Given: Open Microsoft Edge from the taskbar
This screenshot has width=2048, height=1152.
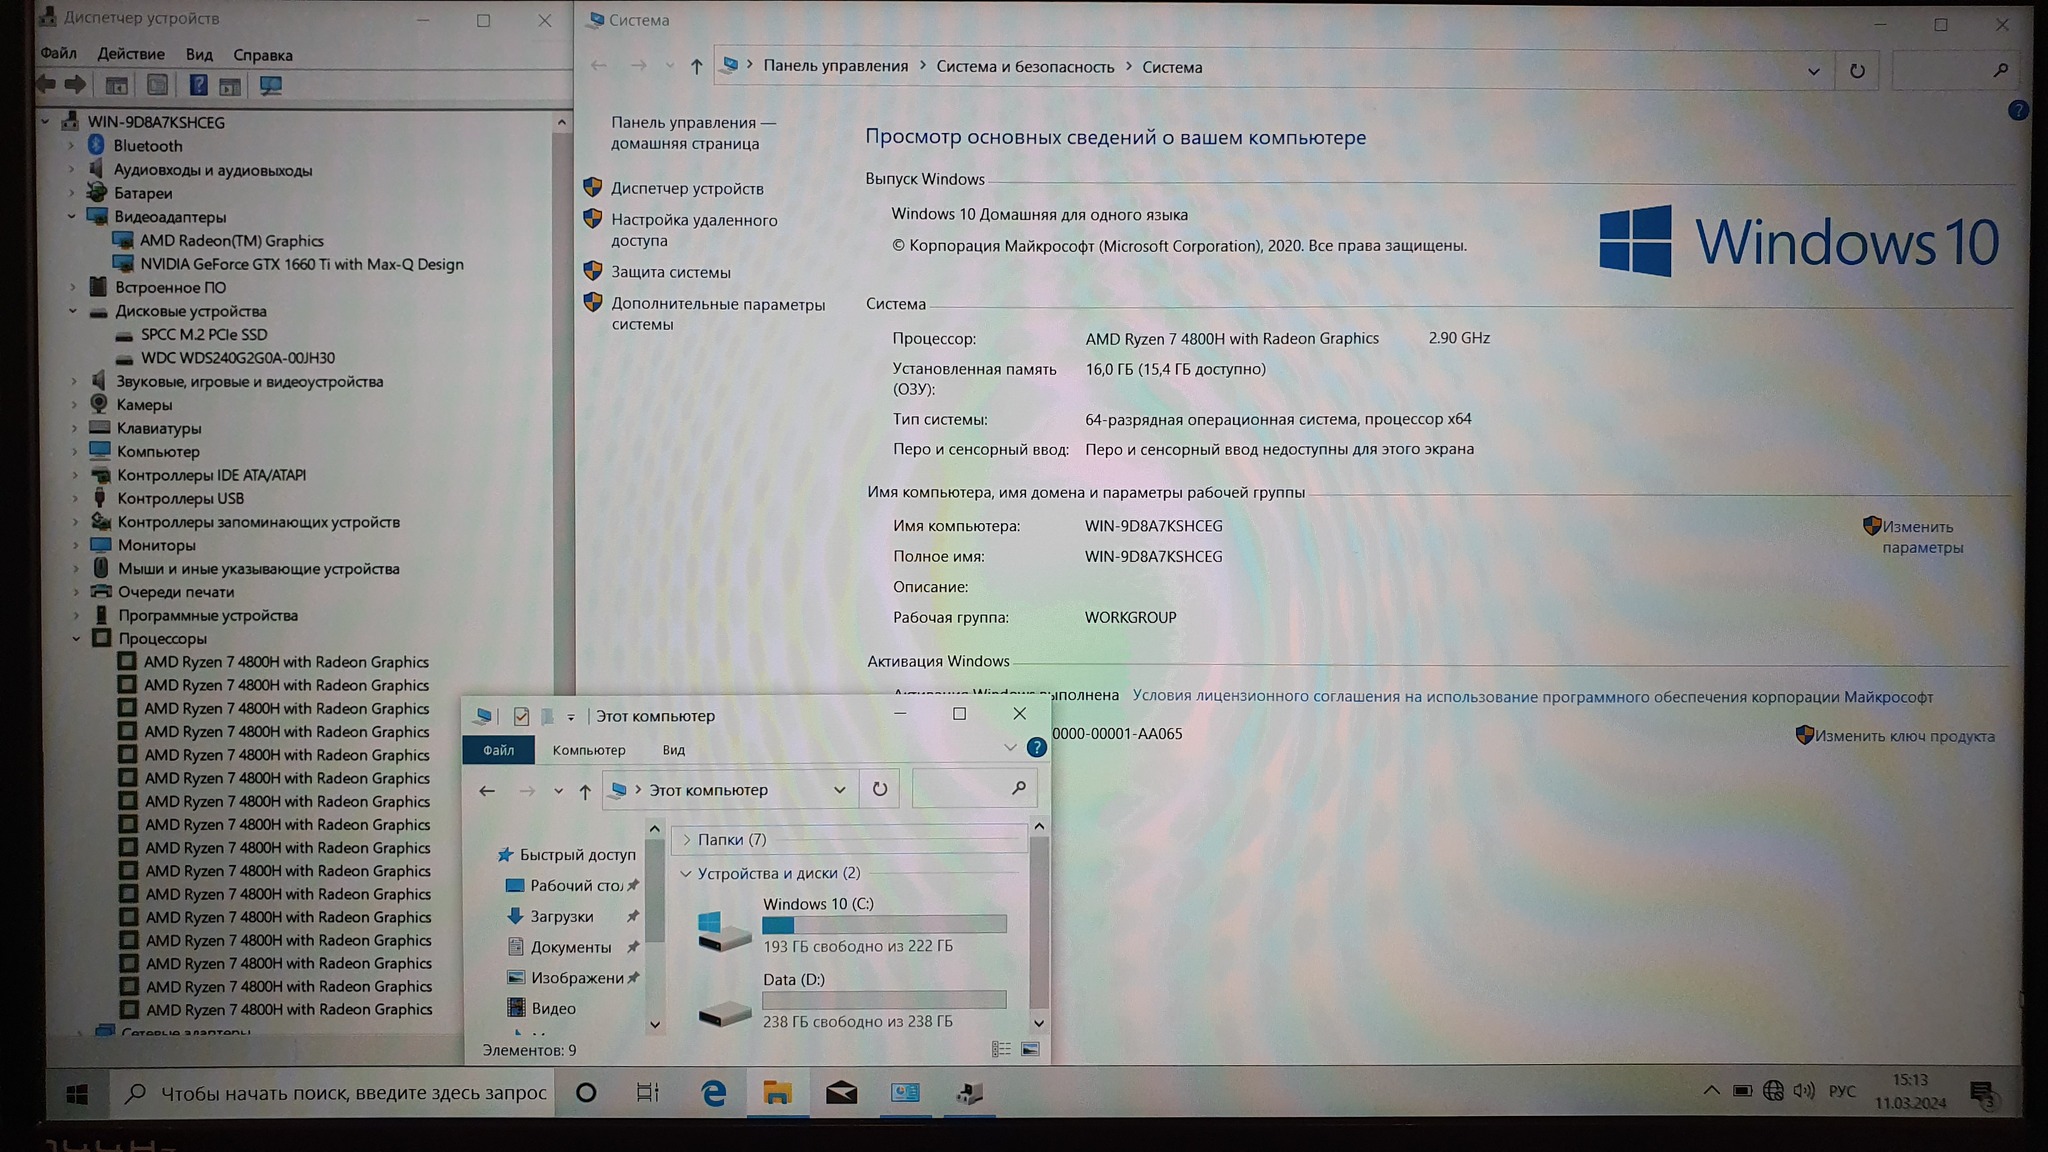Looking at the screenshot, I should [713, 1093].
